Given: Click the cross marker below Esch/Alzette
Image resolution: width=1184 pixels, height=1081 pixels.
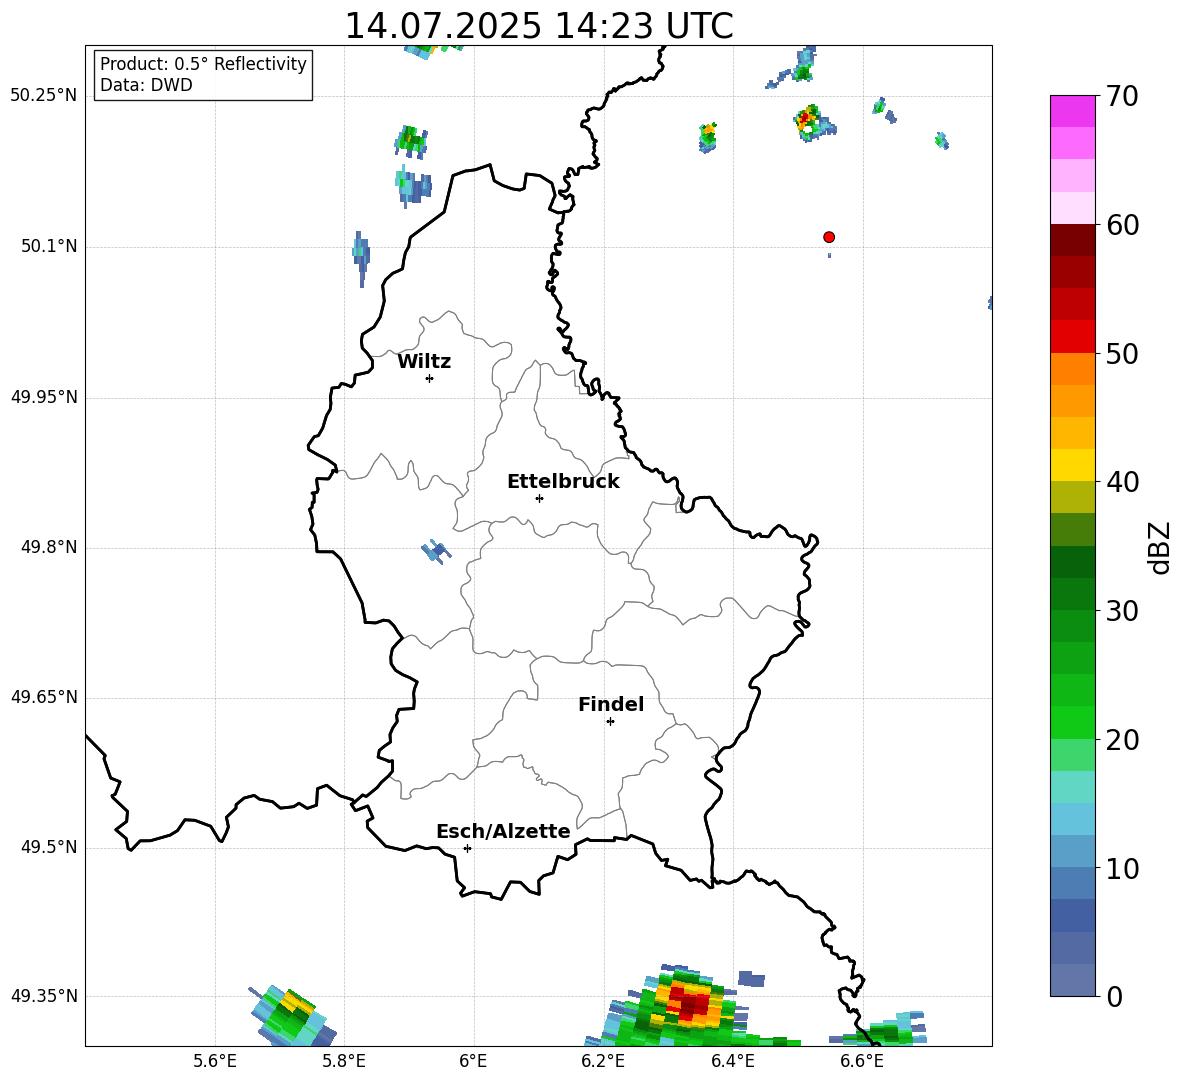Looking at the screenshot, I should pyautogui.click(x=467, y=848).
